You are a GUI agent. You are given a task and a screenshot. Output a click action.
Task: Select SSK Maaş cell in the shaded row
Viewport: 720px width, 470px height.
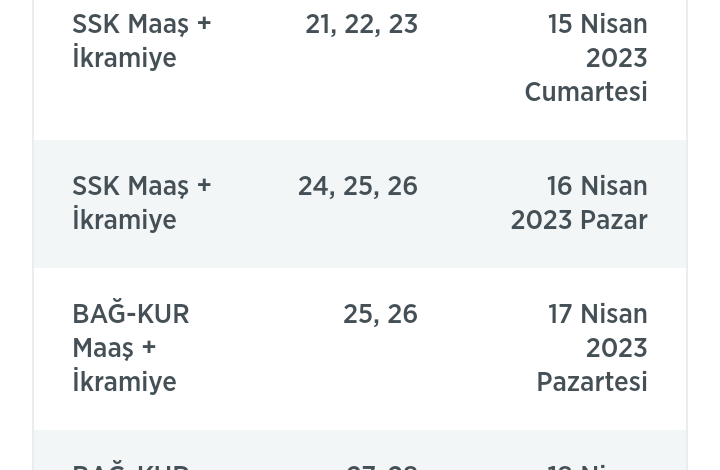coord(141,203)
